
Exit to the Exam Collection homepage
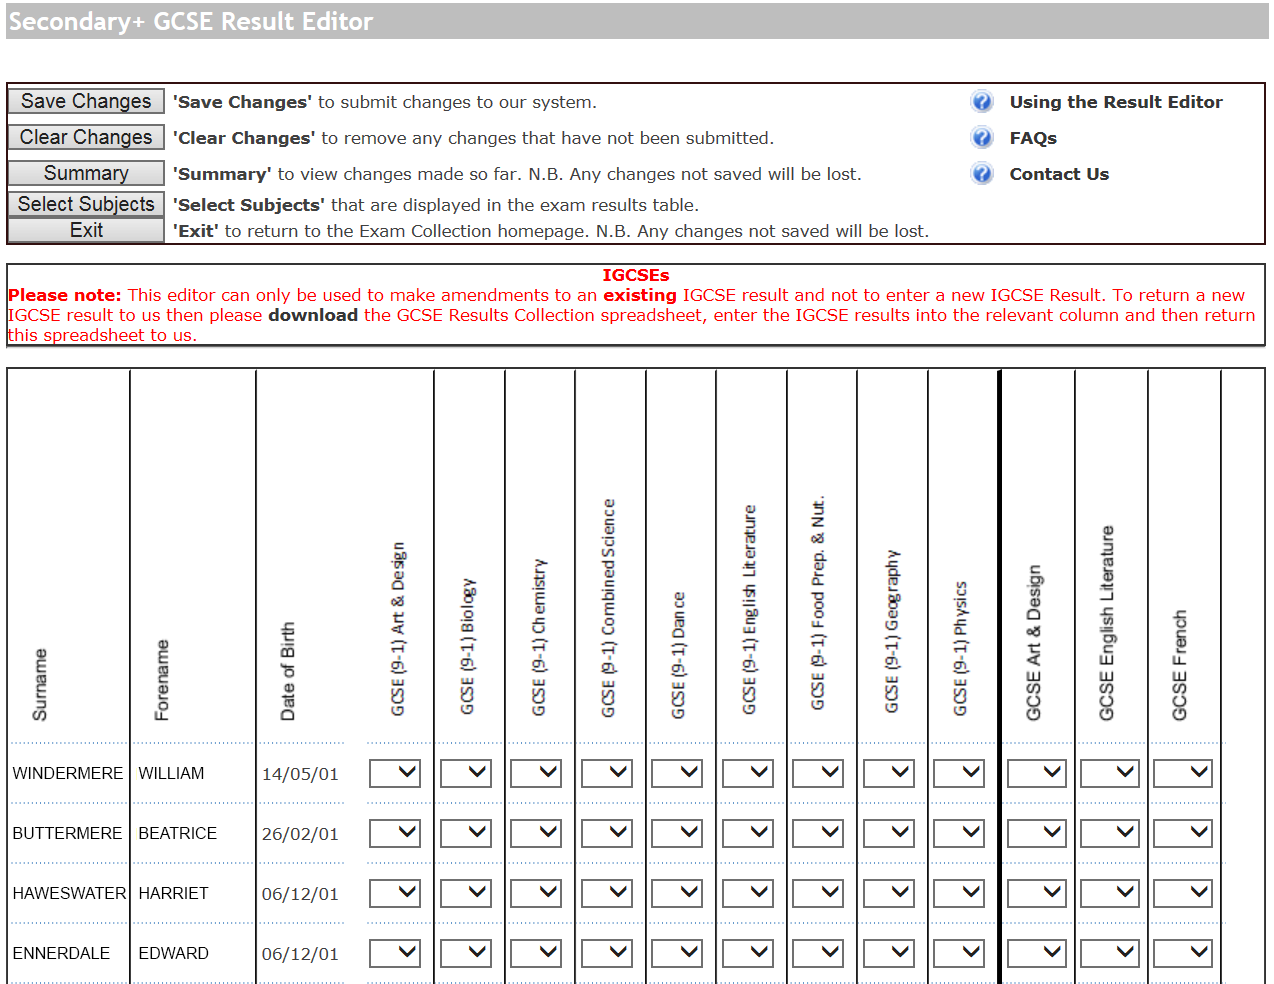86,230
